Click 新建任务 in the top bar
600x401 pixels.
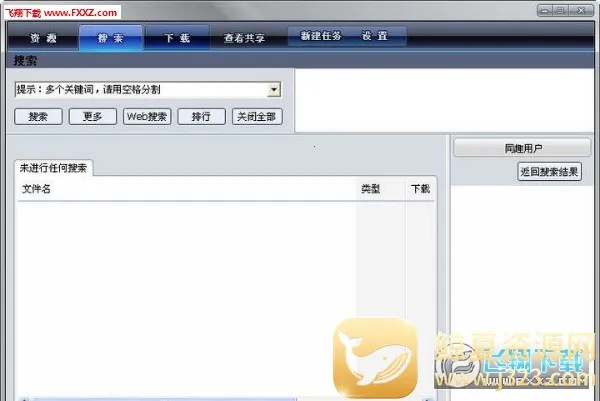click(320, 36)
